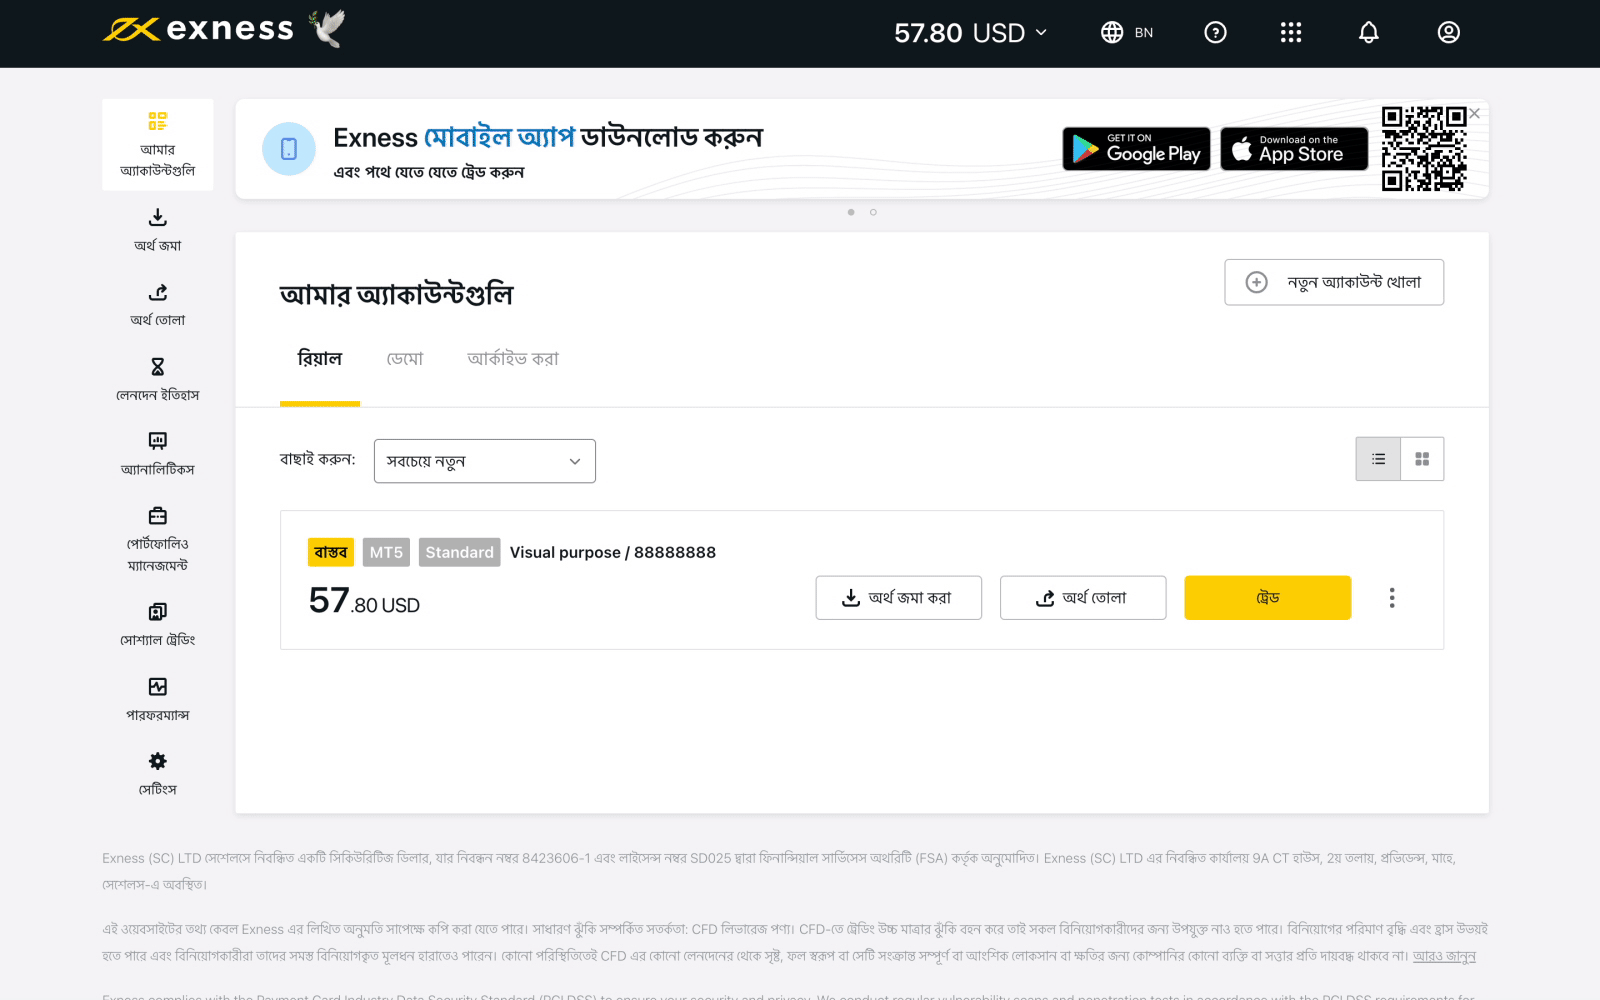Screen dimensions: 1600x1000
Task: Switch to grid view layout
Action: pyautogui.click(x=1422, y=459)
